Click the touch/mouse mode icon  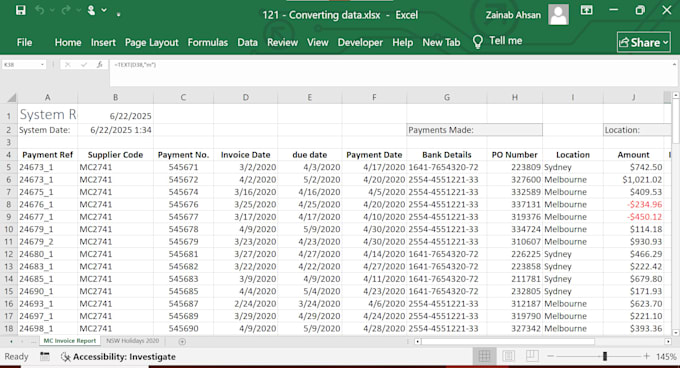(x=91, y=10)
